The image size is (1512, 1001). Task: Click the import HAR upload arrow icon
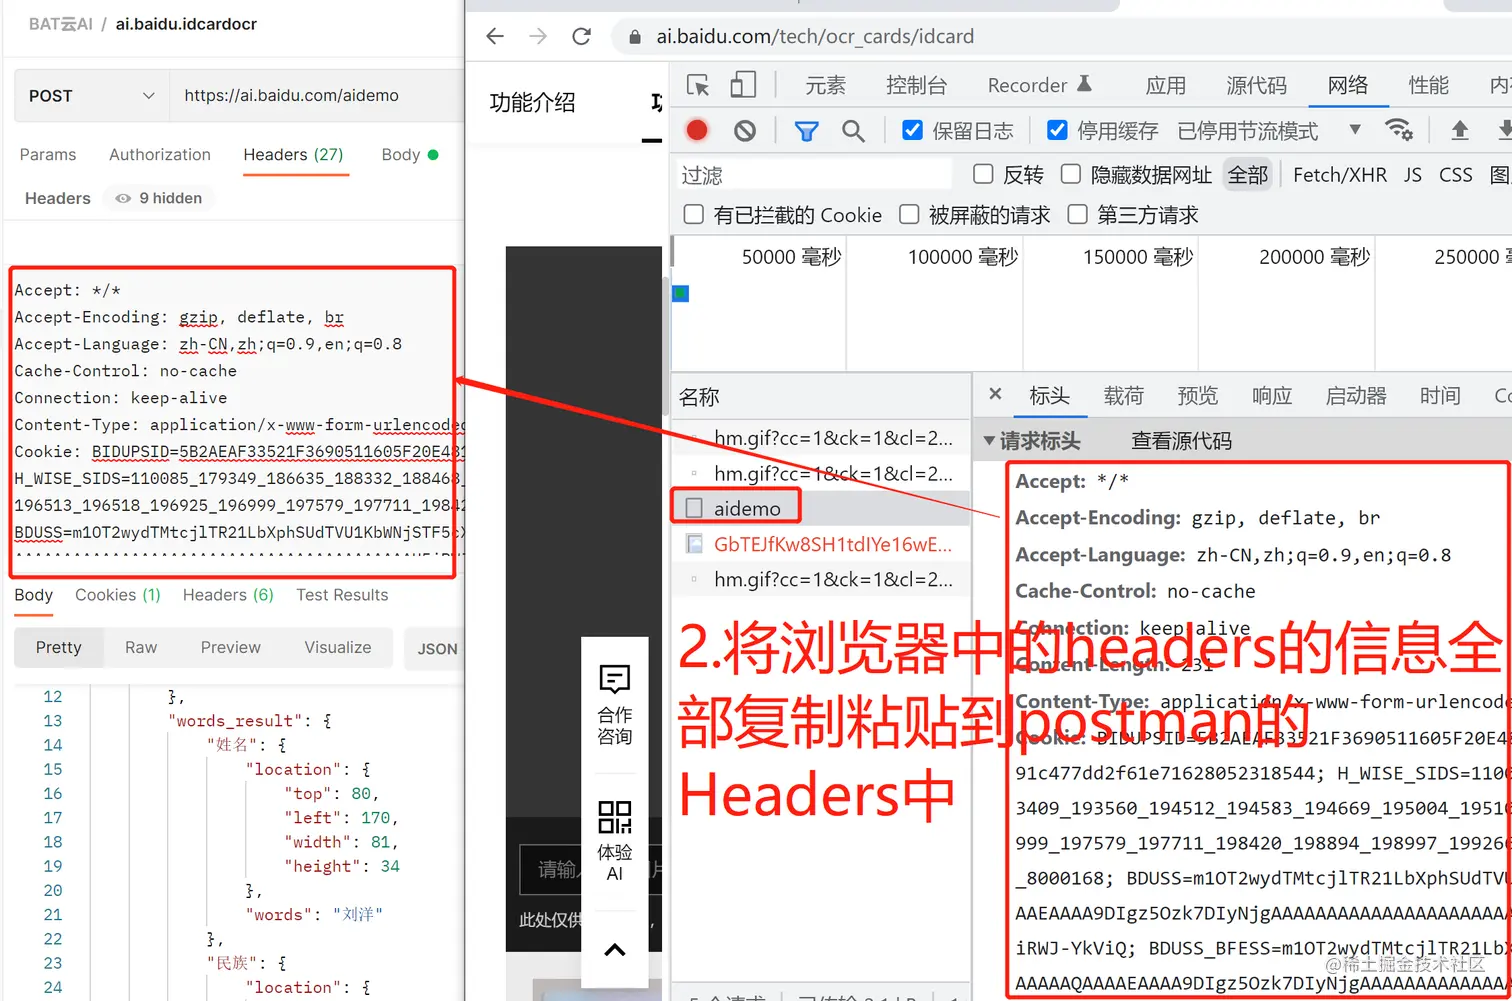click(x=1460, y=130)
